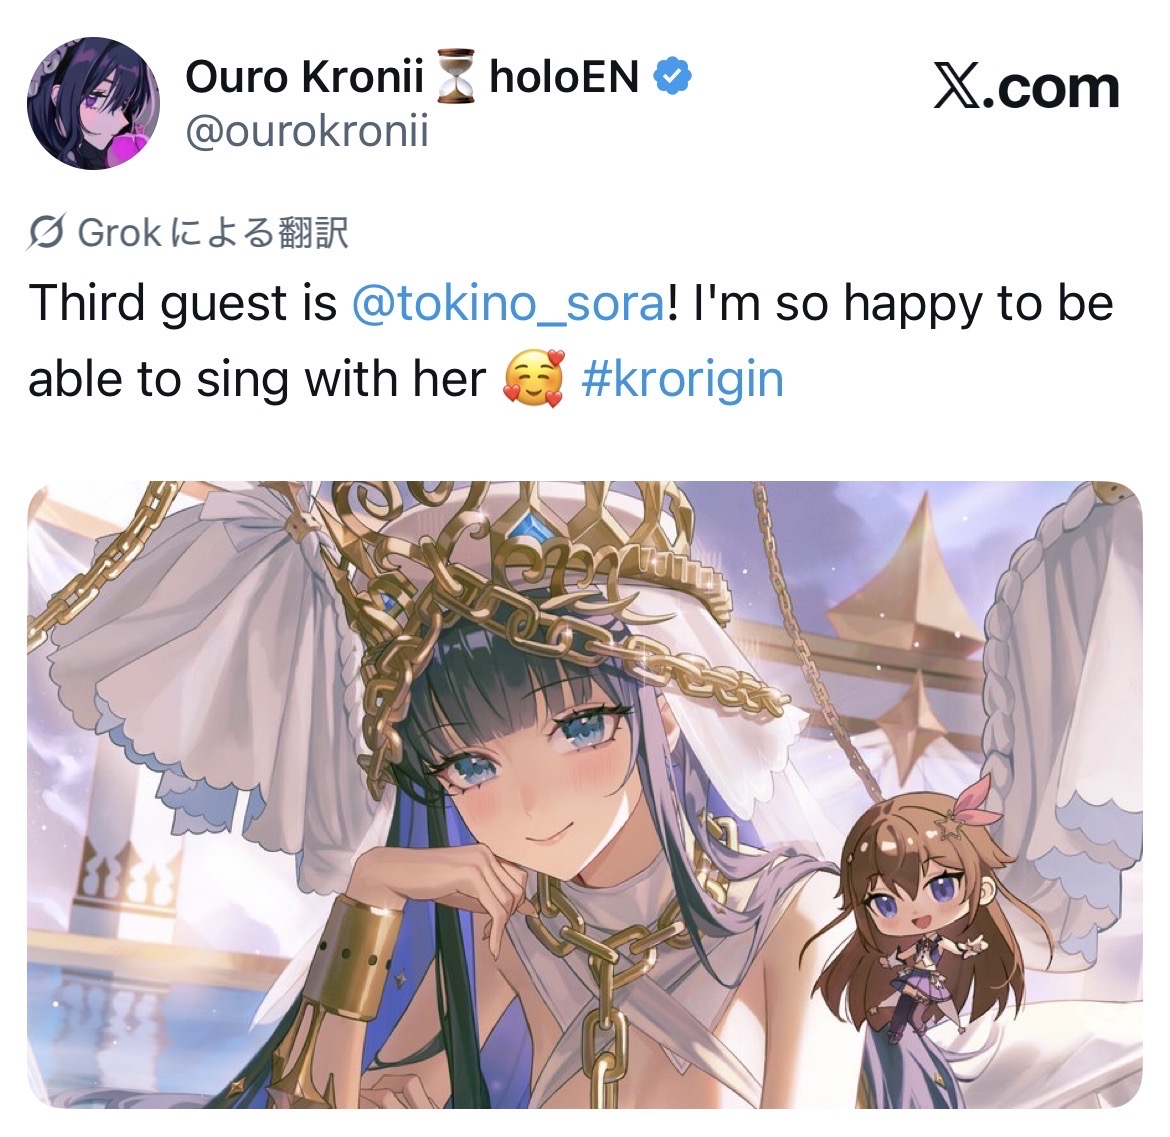This screenshot has width=1170, height=1137.
Task: Click the holoEN text in name
Action: pos(564,76)
